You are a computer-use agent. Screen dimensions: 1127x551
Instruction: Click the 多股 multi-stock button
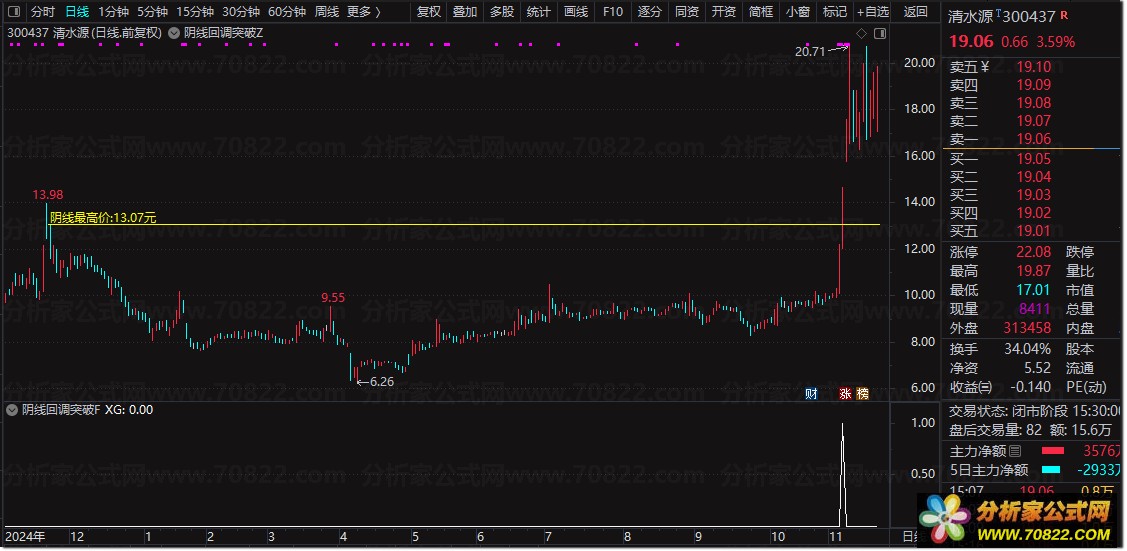point(502,11)
